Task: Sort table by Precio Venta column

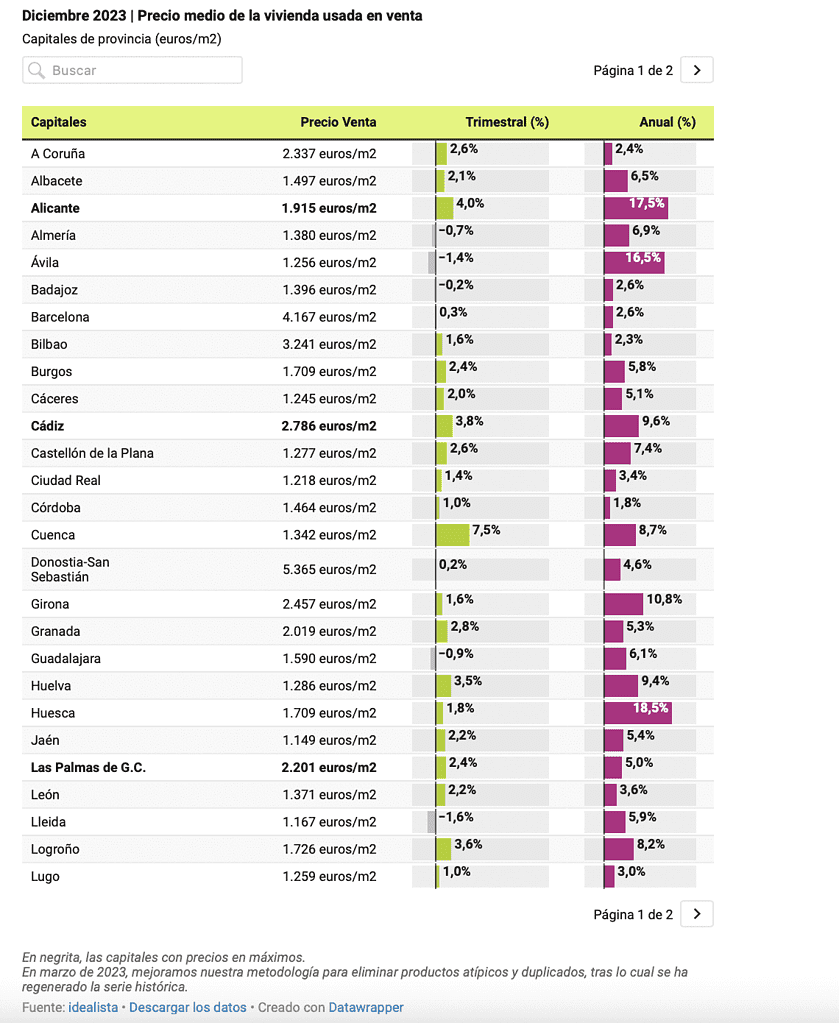Action: point(338,122)
